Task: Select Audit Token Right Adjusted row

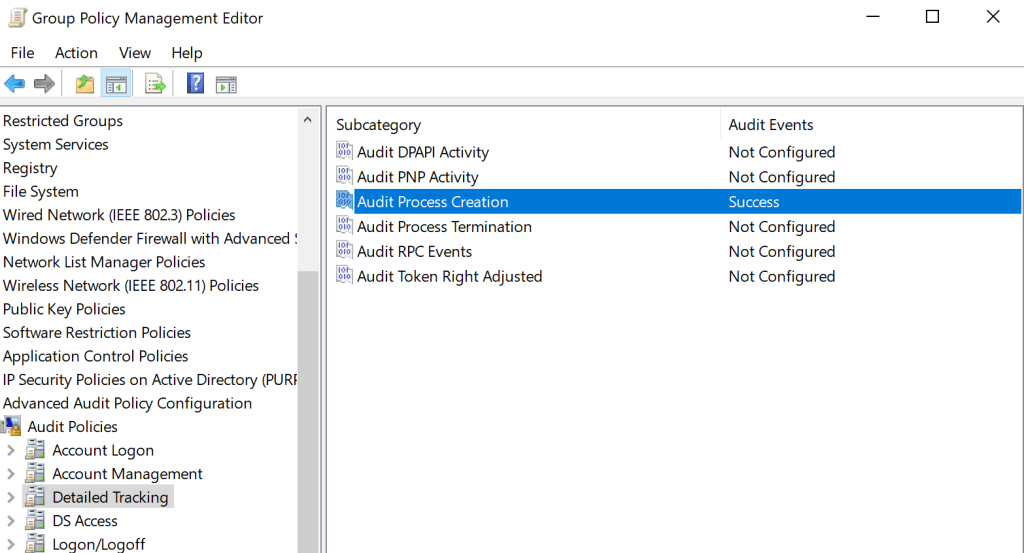Action: coord(449,277)
